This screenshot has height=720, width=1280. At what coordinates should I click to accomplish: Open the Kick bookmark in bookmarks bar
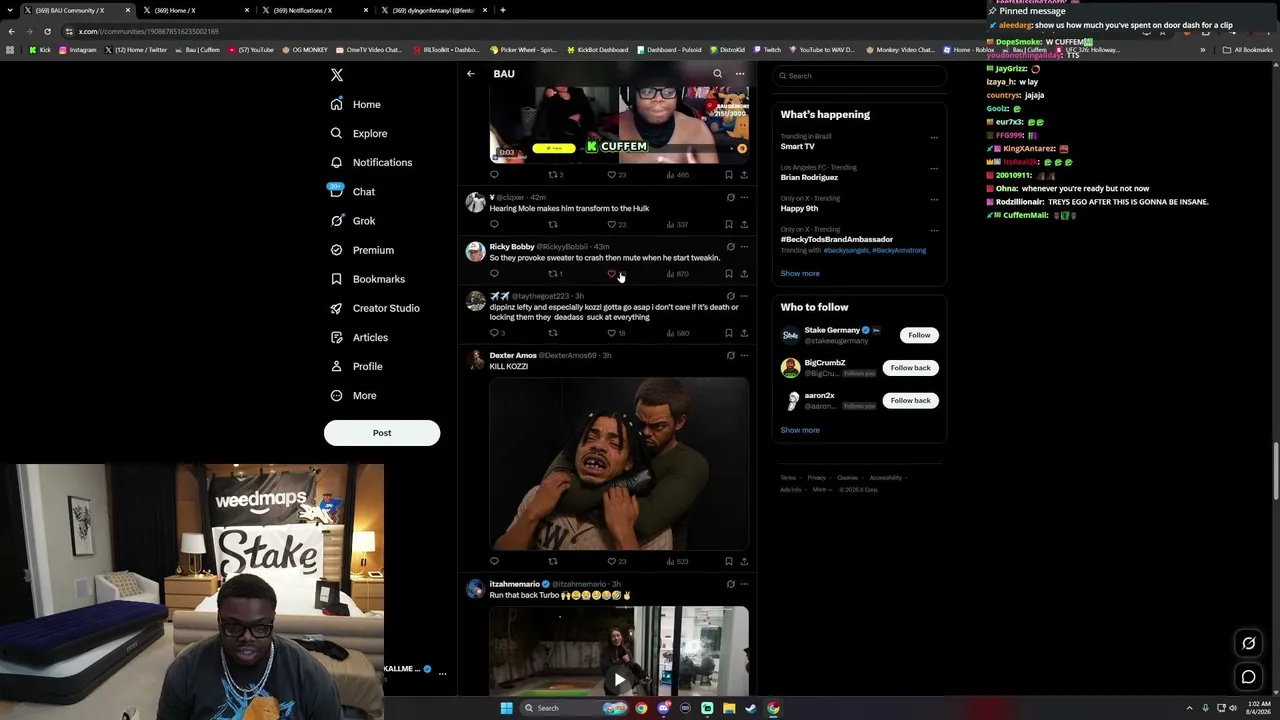(x=40, y=49)
